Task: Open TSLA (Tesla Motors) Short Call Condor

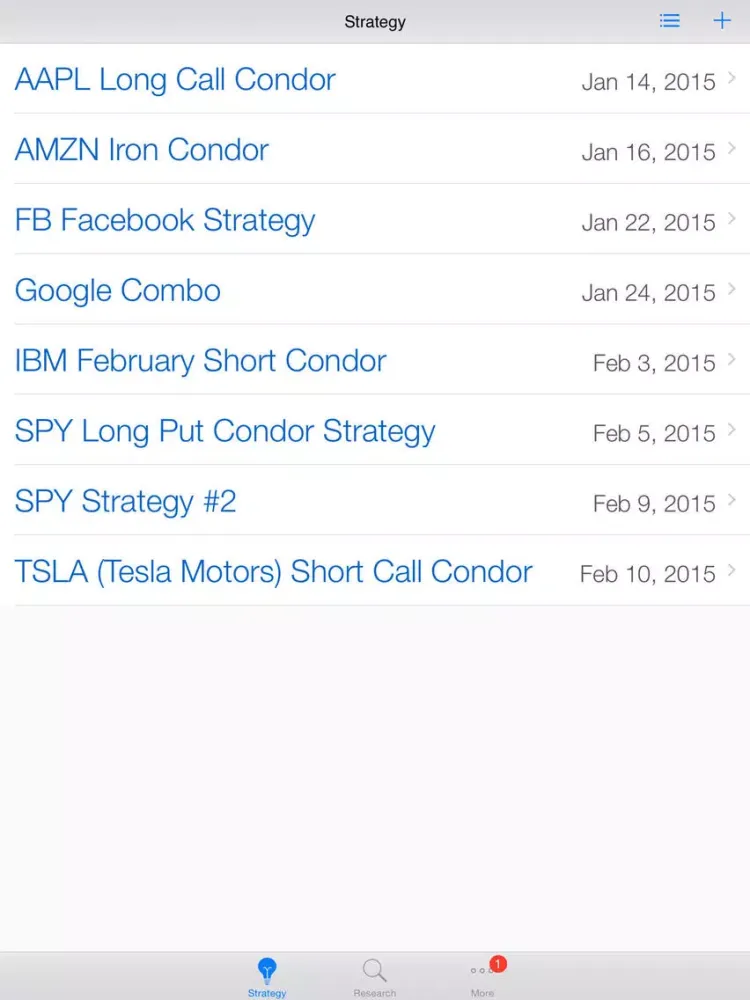Action: [x=273, y=572]
